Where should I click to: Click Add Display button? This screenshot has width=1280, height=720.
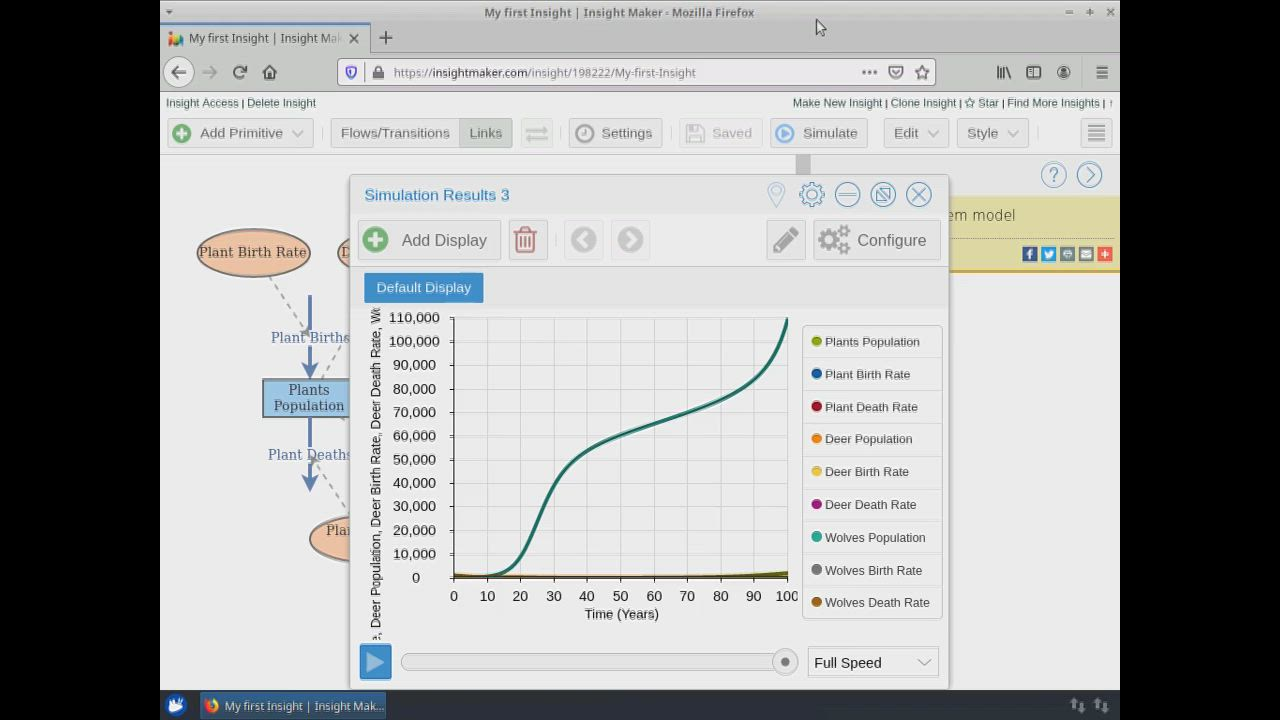pyautogui.click(x=429, y=240)
